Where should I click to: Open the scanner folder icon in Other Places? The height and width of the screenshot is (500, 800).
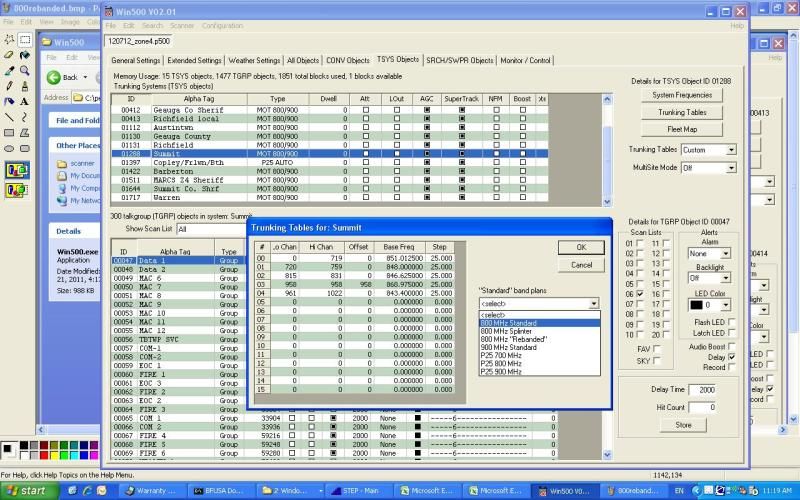tap(62, 164)
